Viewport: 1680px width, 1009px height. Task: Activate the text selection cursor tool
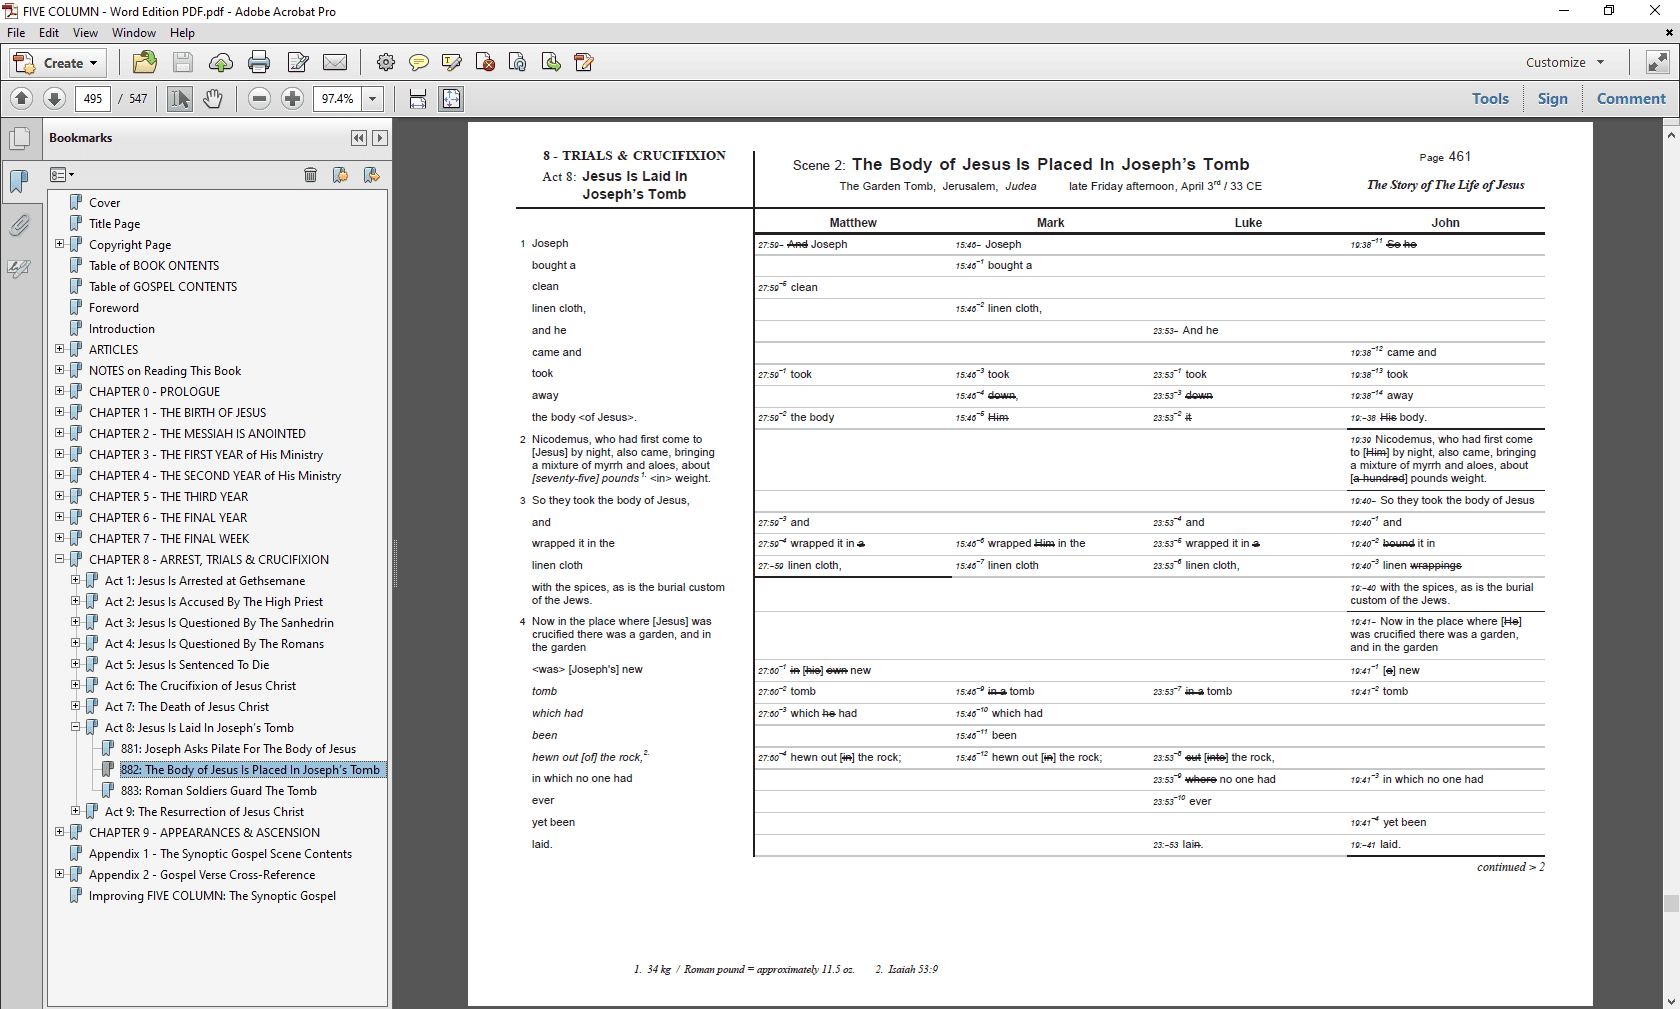click(x=180, y=98)
